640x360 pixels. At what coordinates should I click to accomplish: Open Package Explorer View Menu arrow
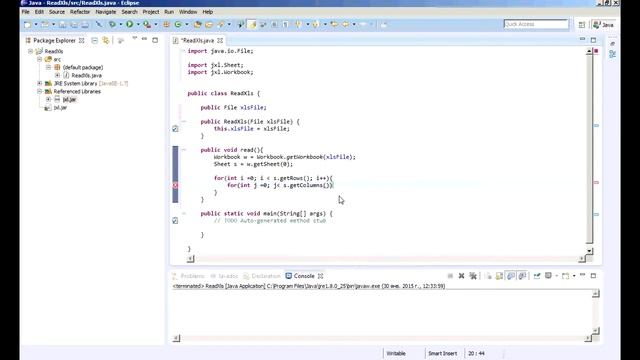[x=134, y=39]
